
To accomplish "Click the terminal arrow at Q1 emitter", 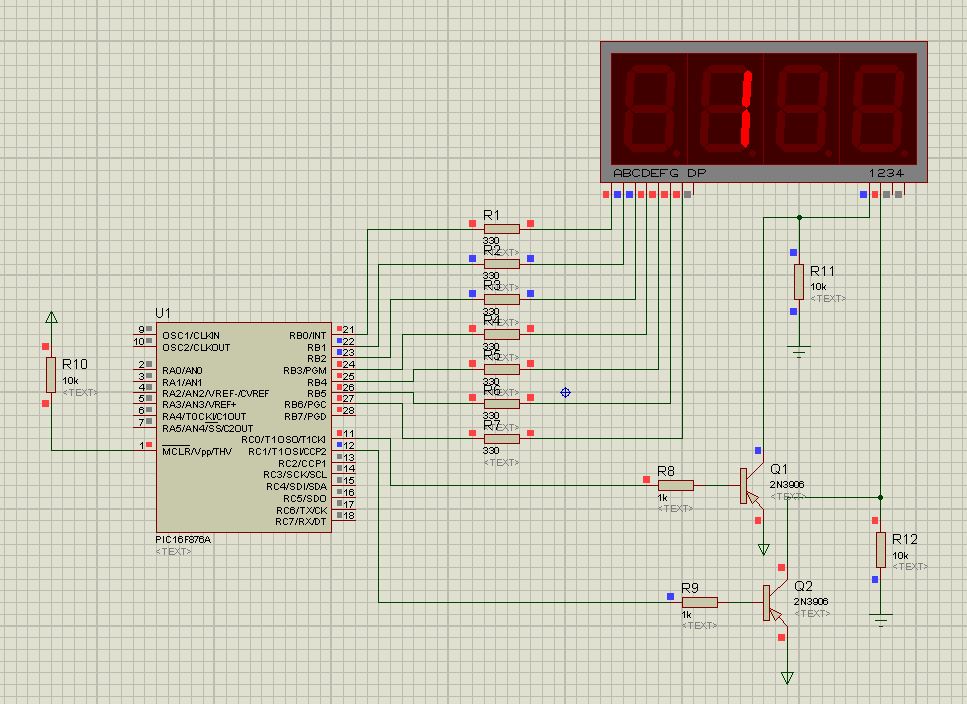I will [x=763, y=549].
